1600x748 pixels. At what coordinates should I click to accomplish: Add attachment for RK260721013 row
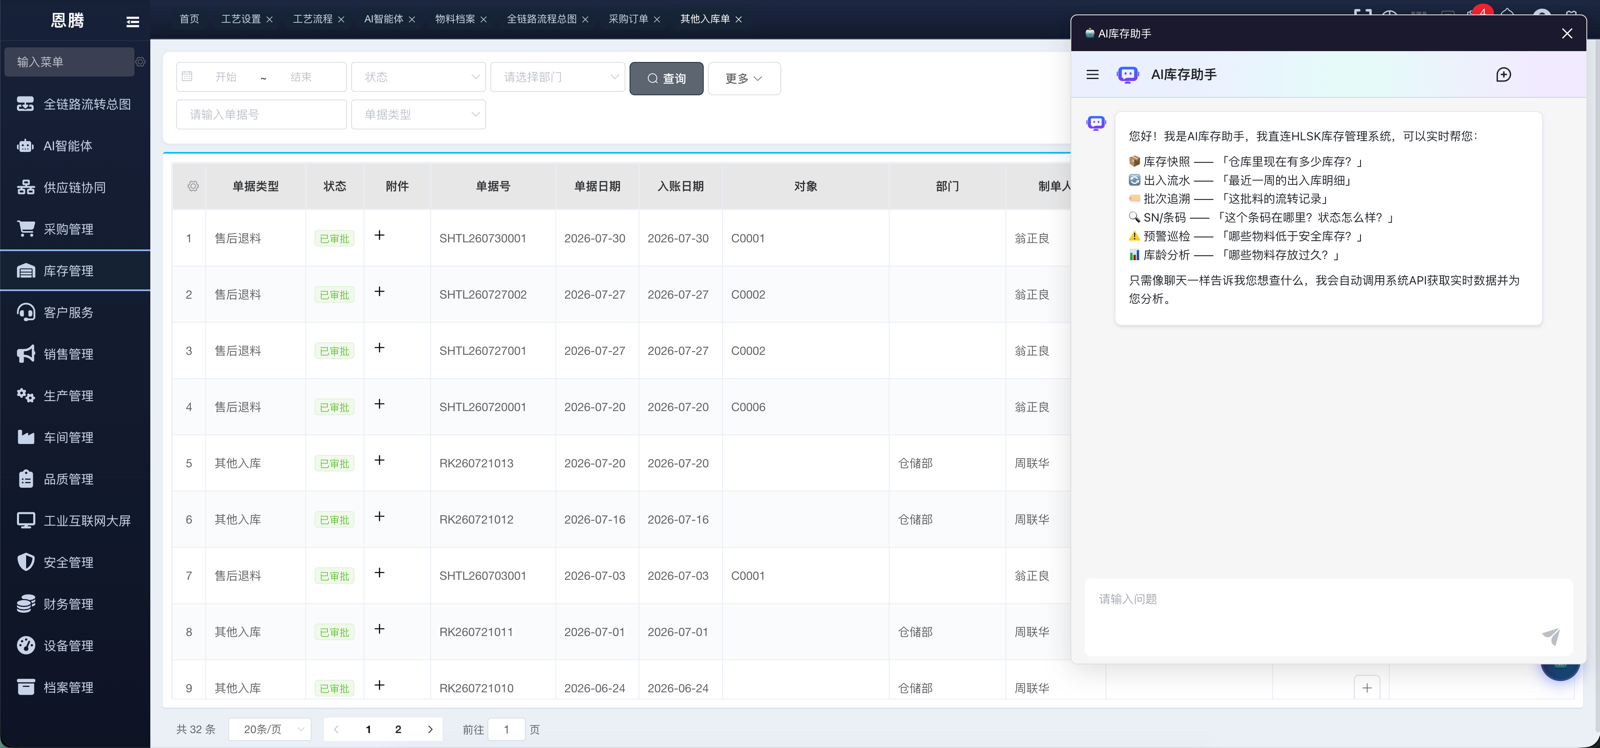click(379, 460)
